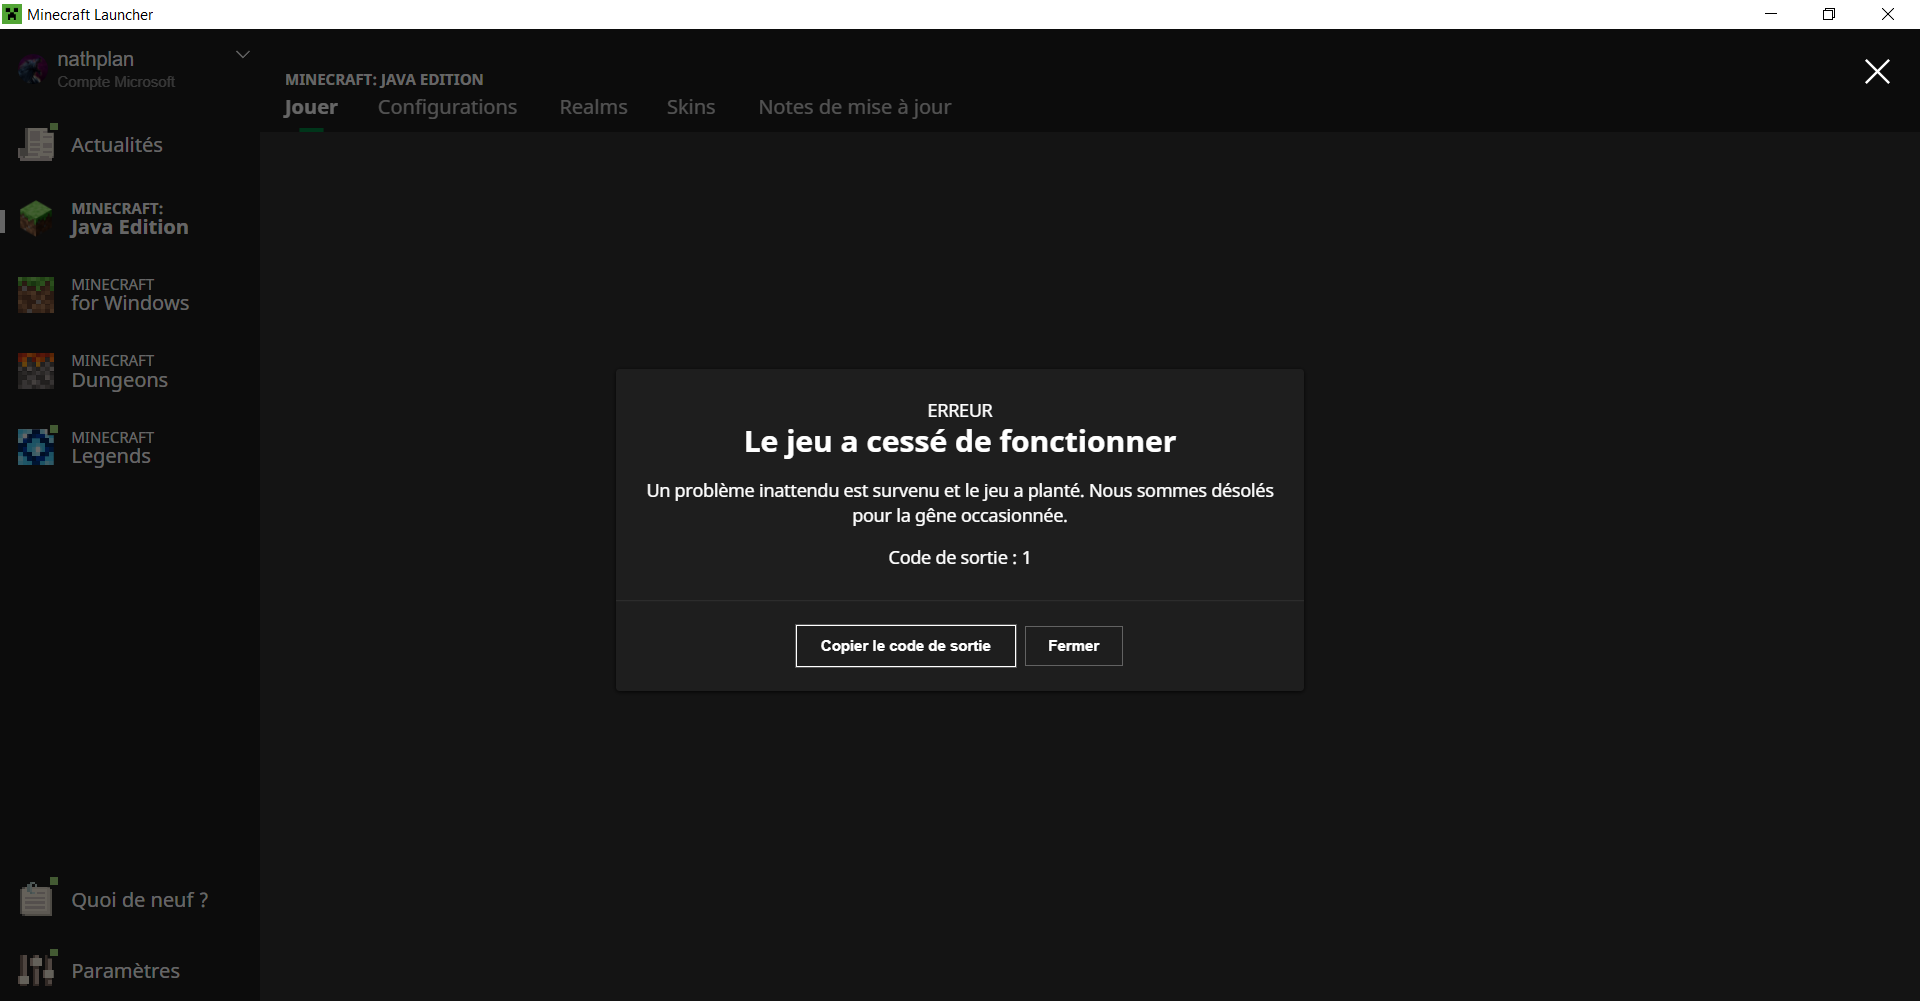Click the ERREUR label in the dialog
Viewport: 1920px width, 1001px height.
pos(960,411)
